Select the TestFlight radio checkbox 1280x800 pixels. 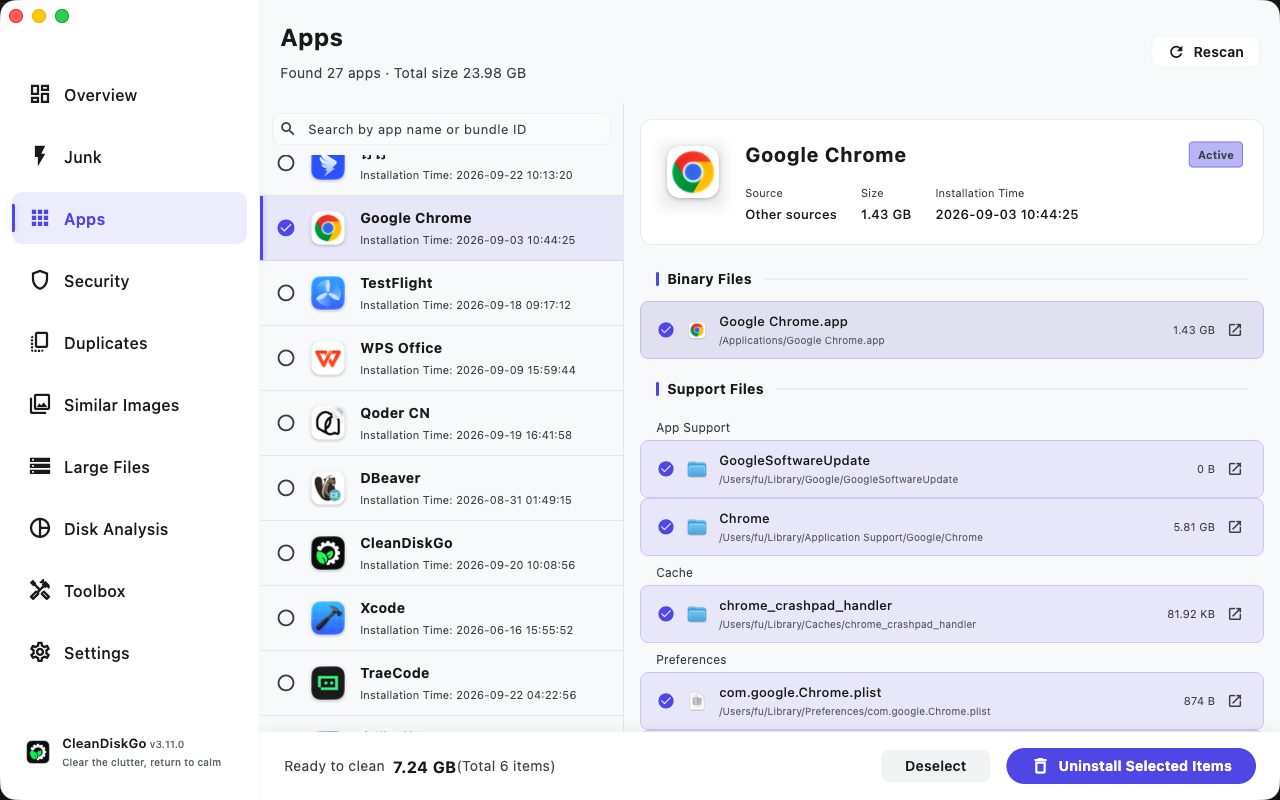pos(286,293)
